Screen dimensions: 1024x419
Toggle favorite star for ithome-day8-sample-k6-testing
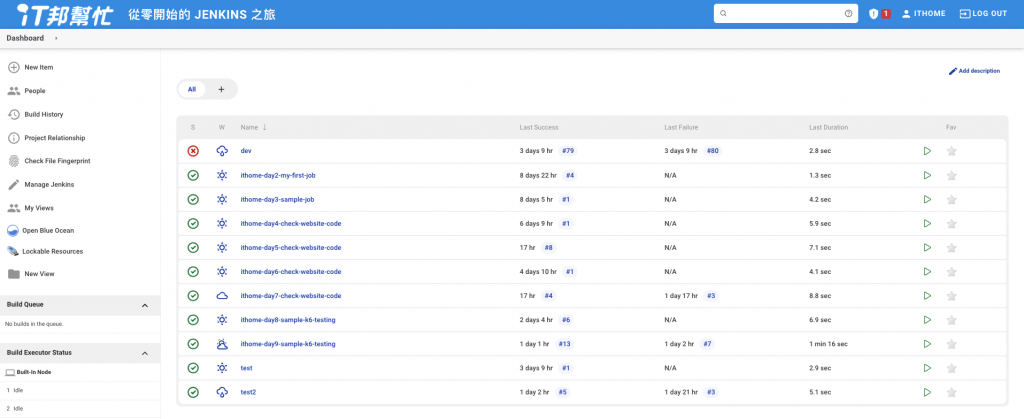pyautogui.click(x=952, y=320)
